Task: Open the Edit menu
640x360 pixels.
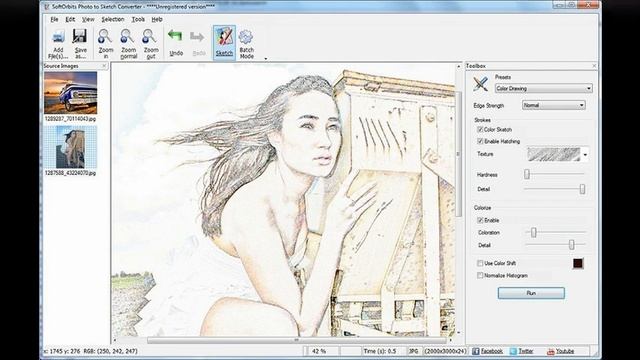Action: [x=70, y=19]
